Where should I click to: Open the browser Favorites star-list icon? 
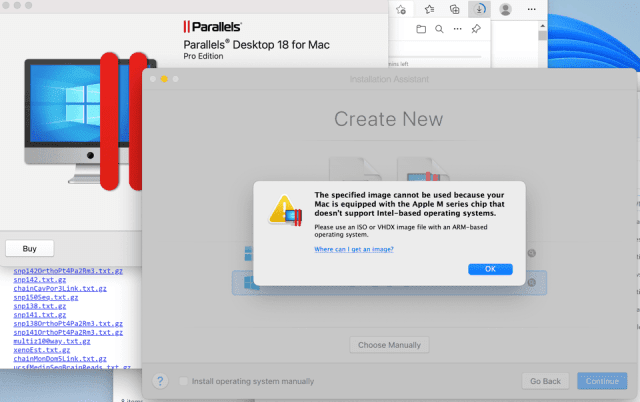pos(428,9)
